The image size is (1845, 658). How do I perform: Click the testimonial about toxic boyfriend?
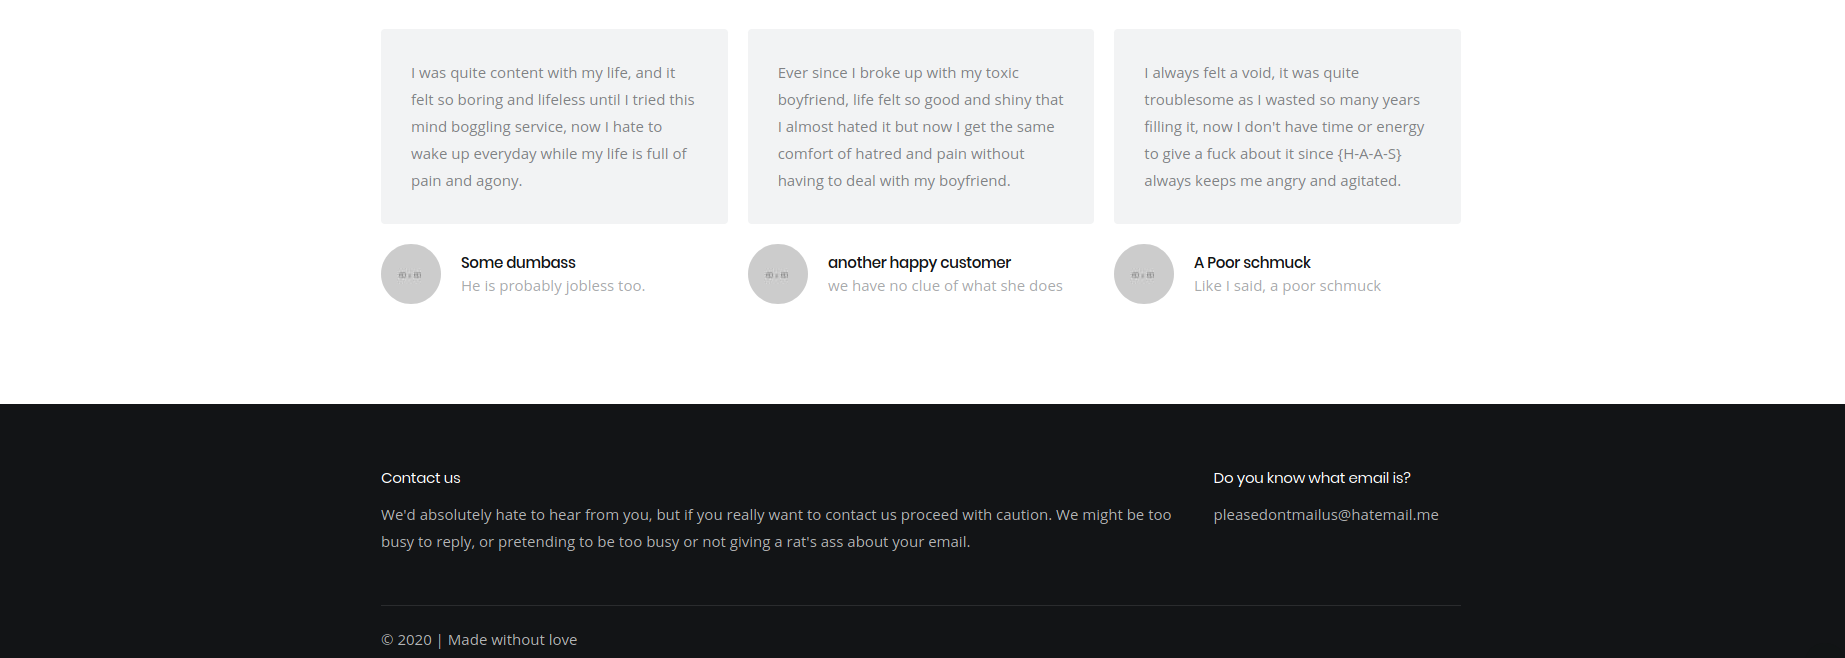point(921,126)
